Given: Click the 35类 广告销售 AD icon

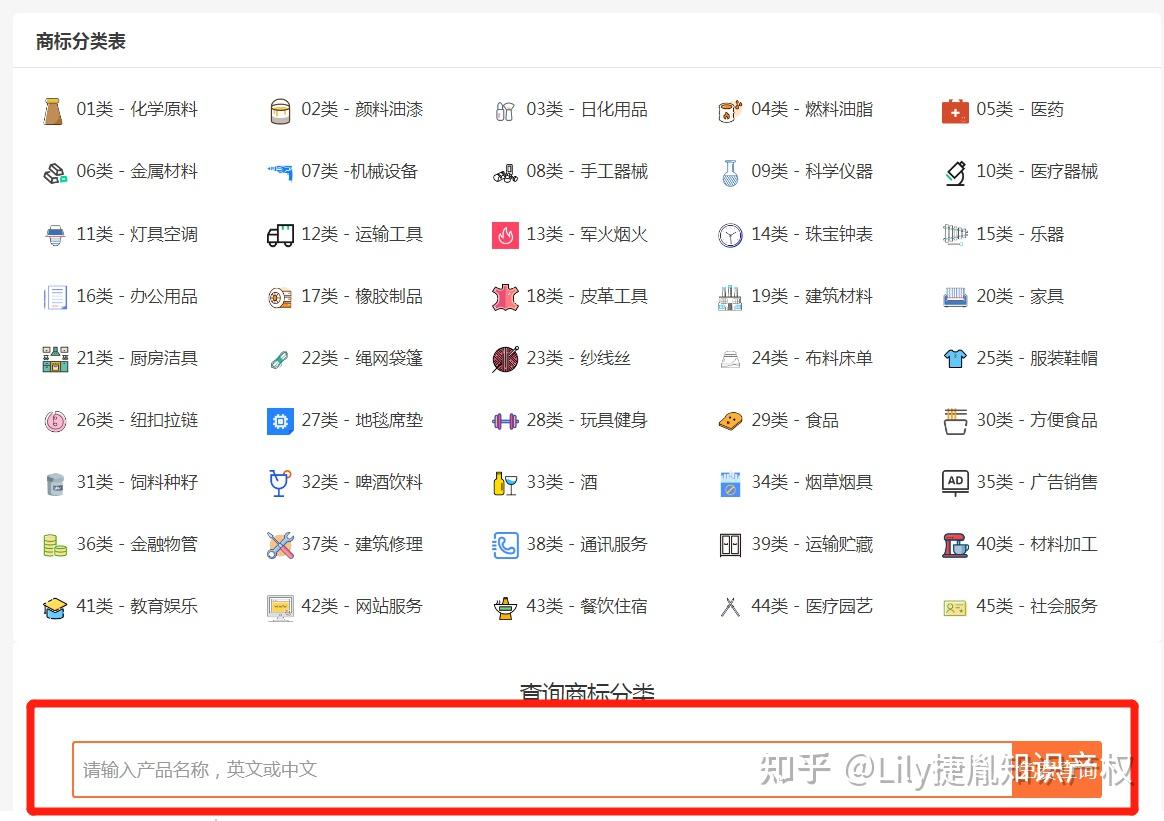Looking at the screenshot, I should 953,482.
